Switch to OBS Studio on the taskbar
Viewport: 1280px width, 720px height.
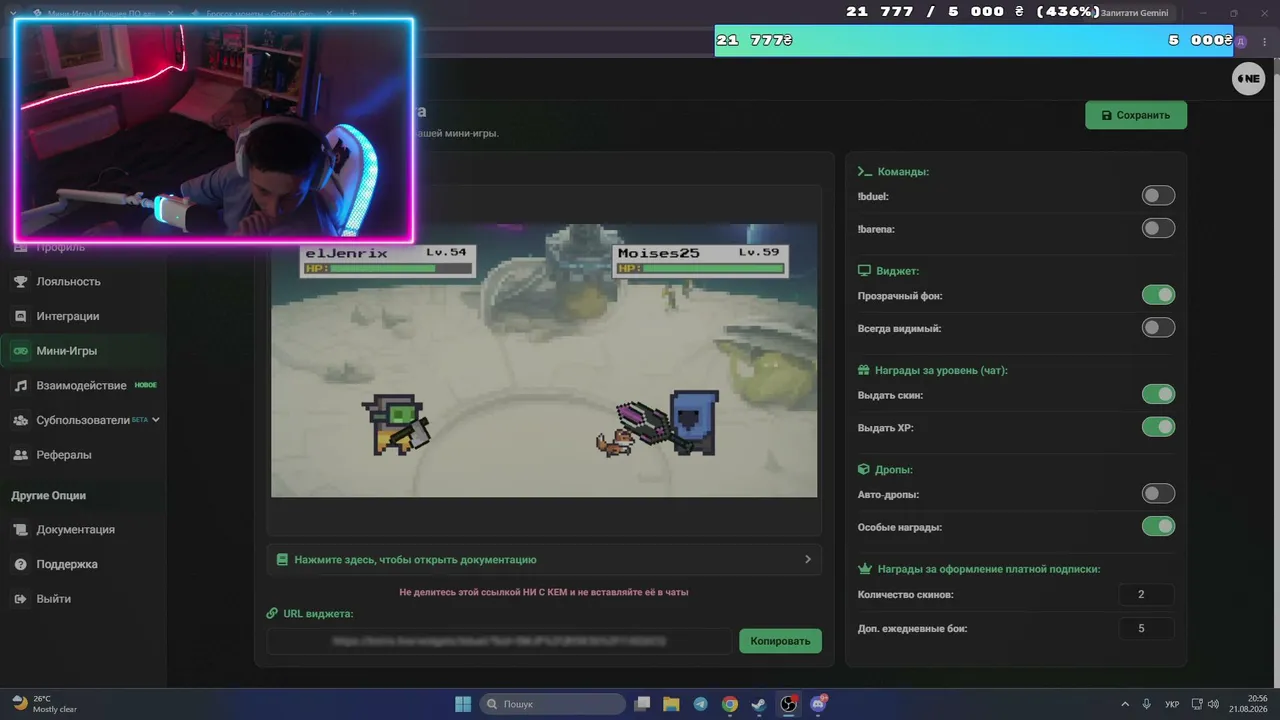click(789, 704)
